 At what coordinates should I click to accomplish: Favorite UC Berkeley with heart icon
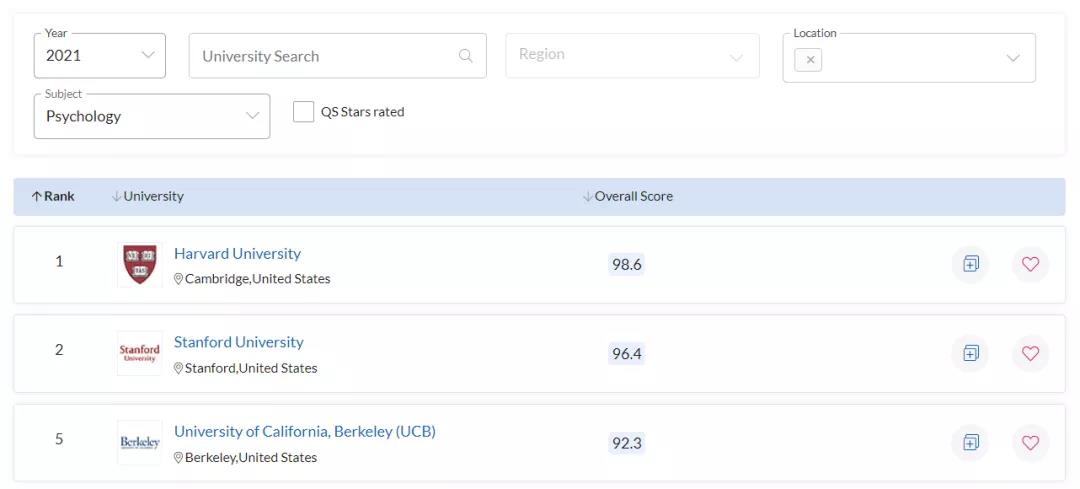click(x=1030, y=442)
